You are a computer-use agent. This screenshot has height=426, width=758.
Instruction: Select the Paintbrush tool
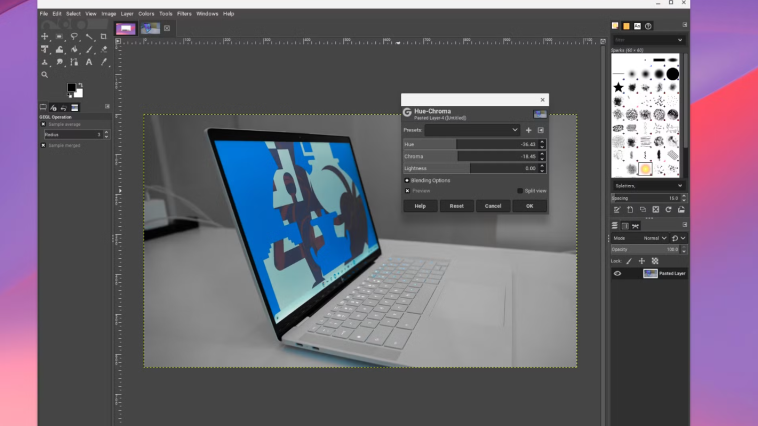coord(89,49)
